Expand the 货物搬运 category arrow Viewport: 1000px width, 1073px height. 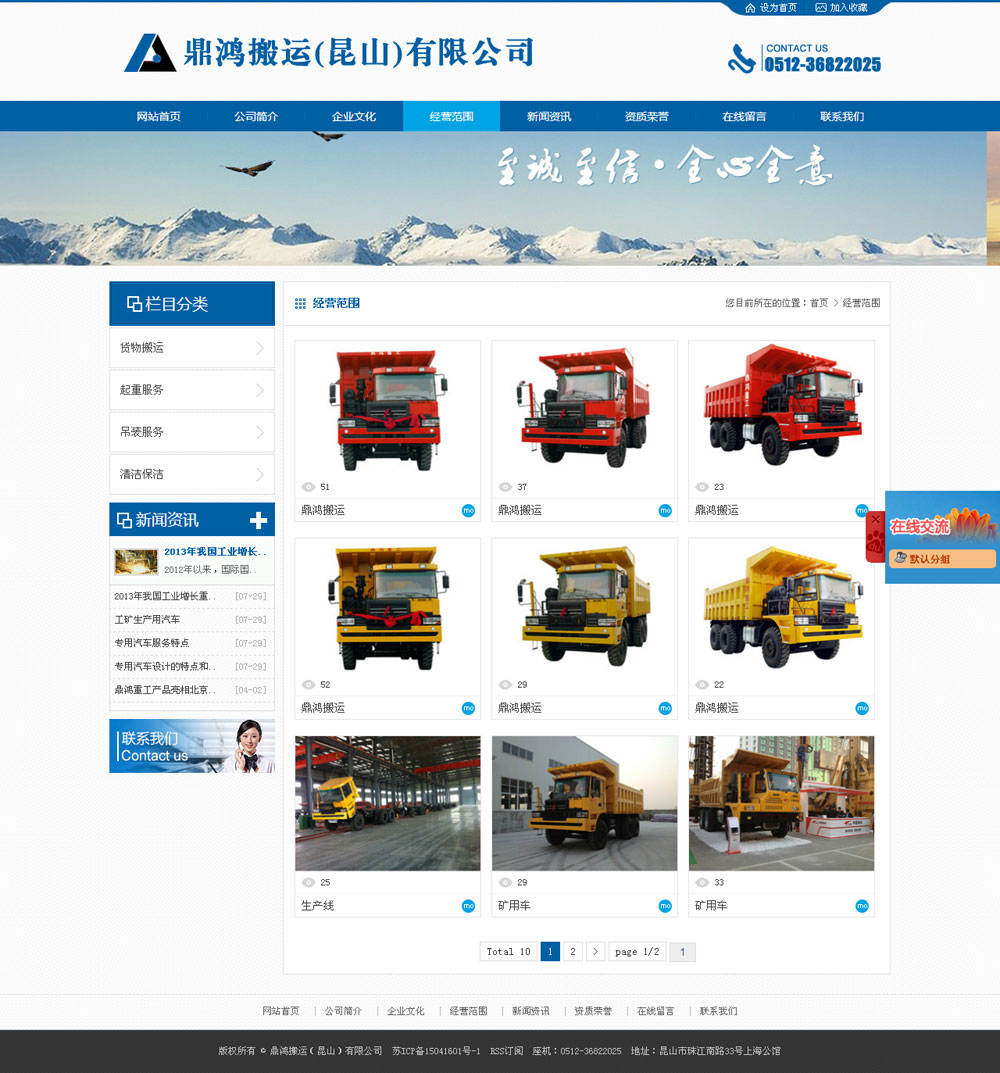coord(260,348)
